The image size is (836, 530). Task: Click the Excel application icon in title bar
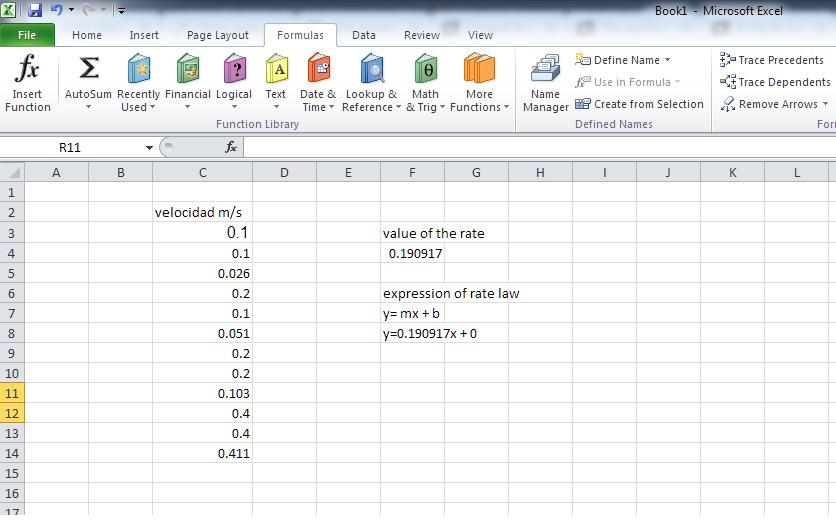[9, 10]
